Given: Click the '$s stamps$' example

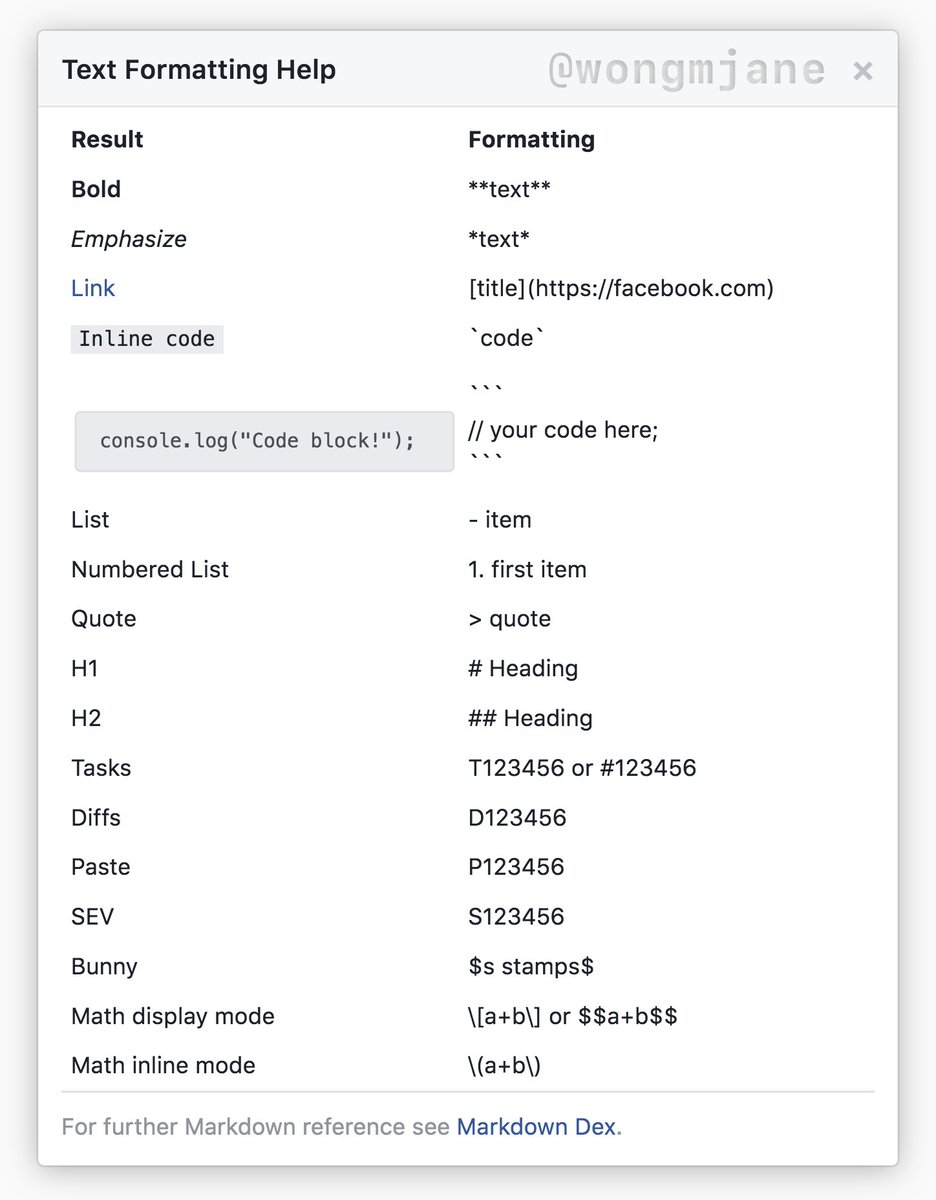Looking at the screenshot, I should coord(531,967).
